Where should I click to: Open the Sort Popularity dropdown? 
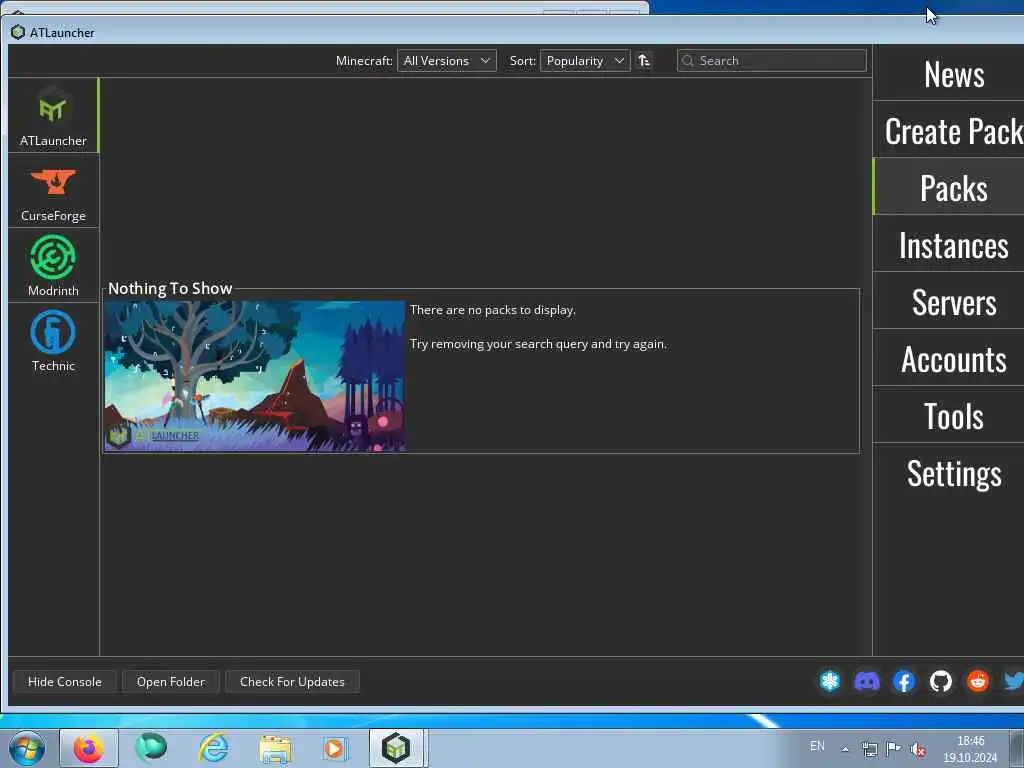point(584,61)
